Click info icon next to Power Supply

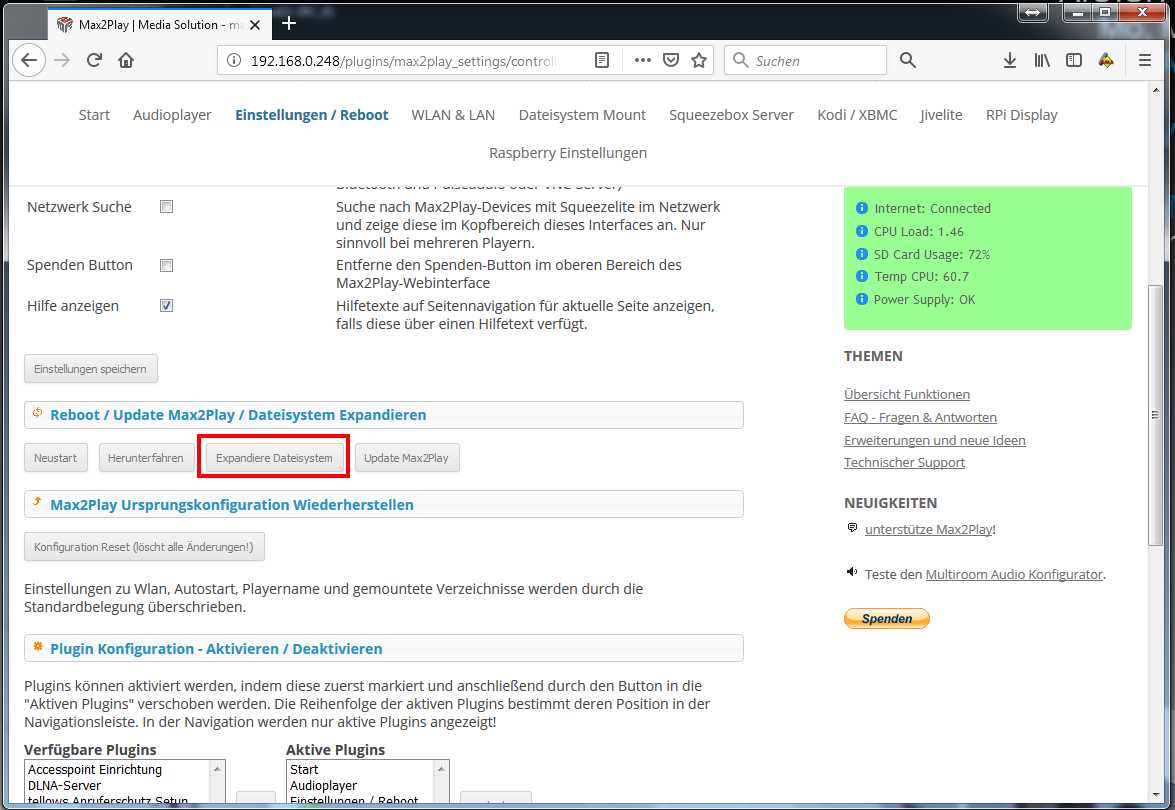[862, 299]
